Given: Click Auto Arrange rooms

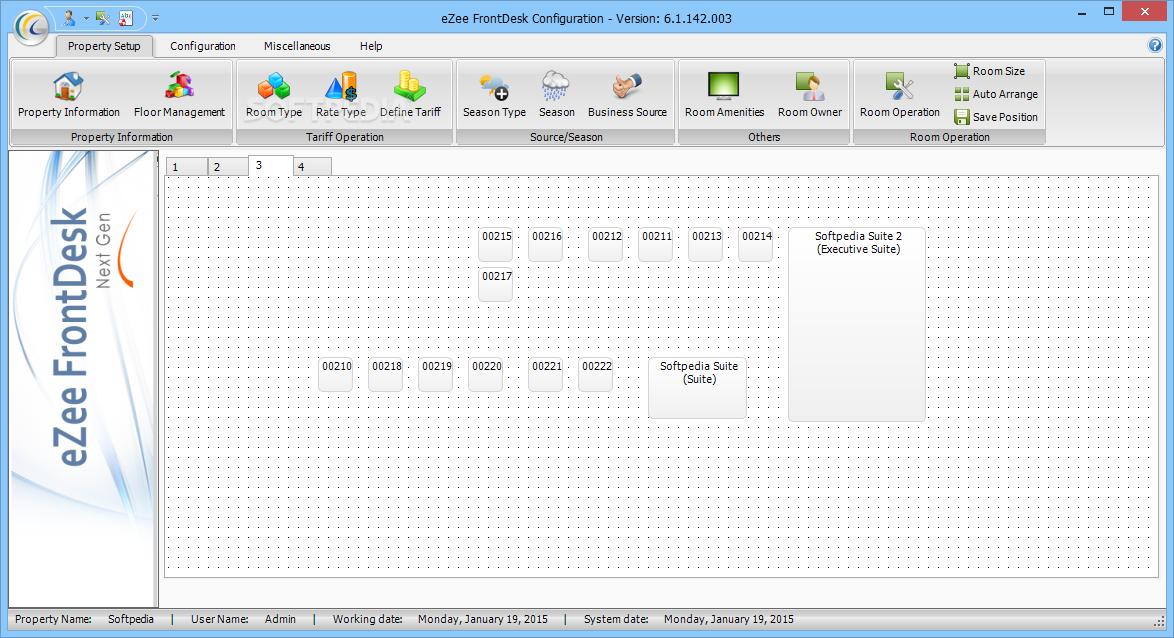Looking at the screenshot, I should coord(996,94).
